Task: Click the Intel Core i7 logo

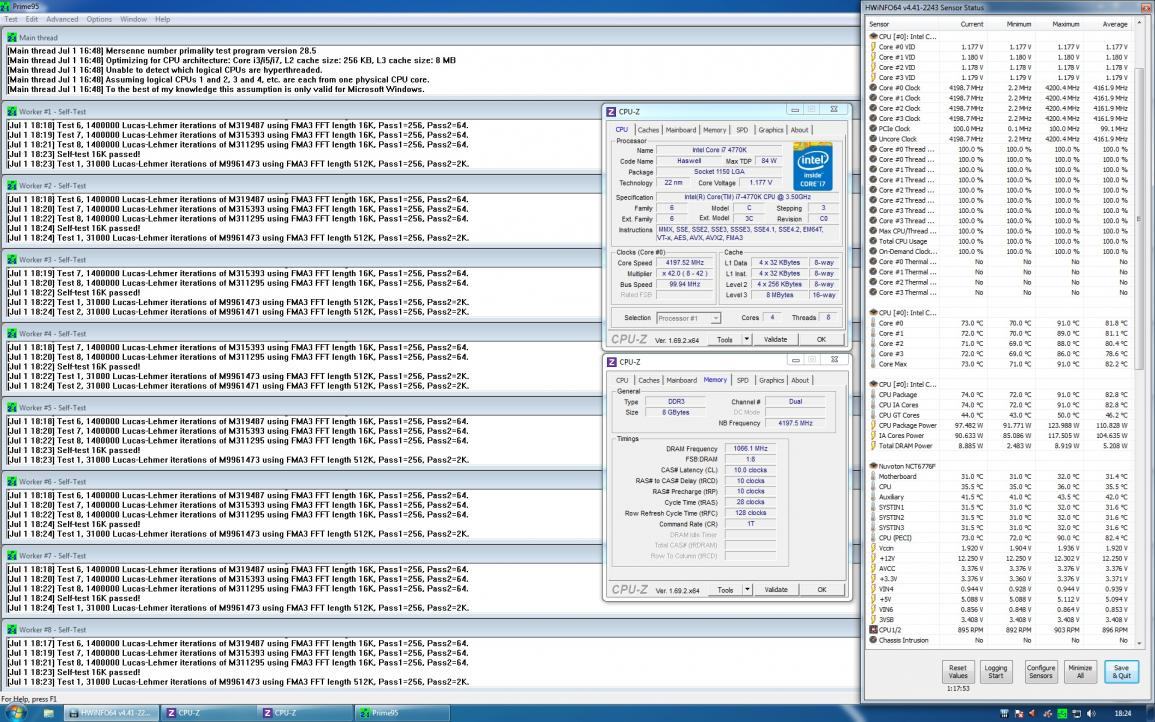Action: [x=812, y=166]
